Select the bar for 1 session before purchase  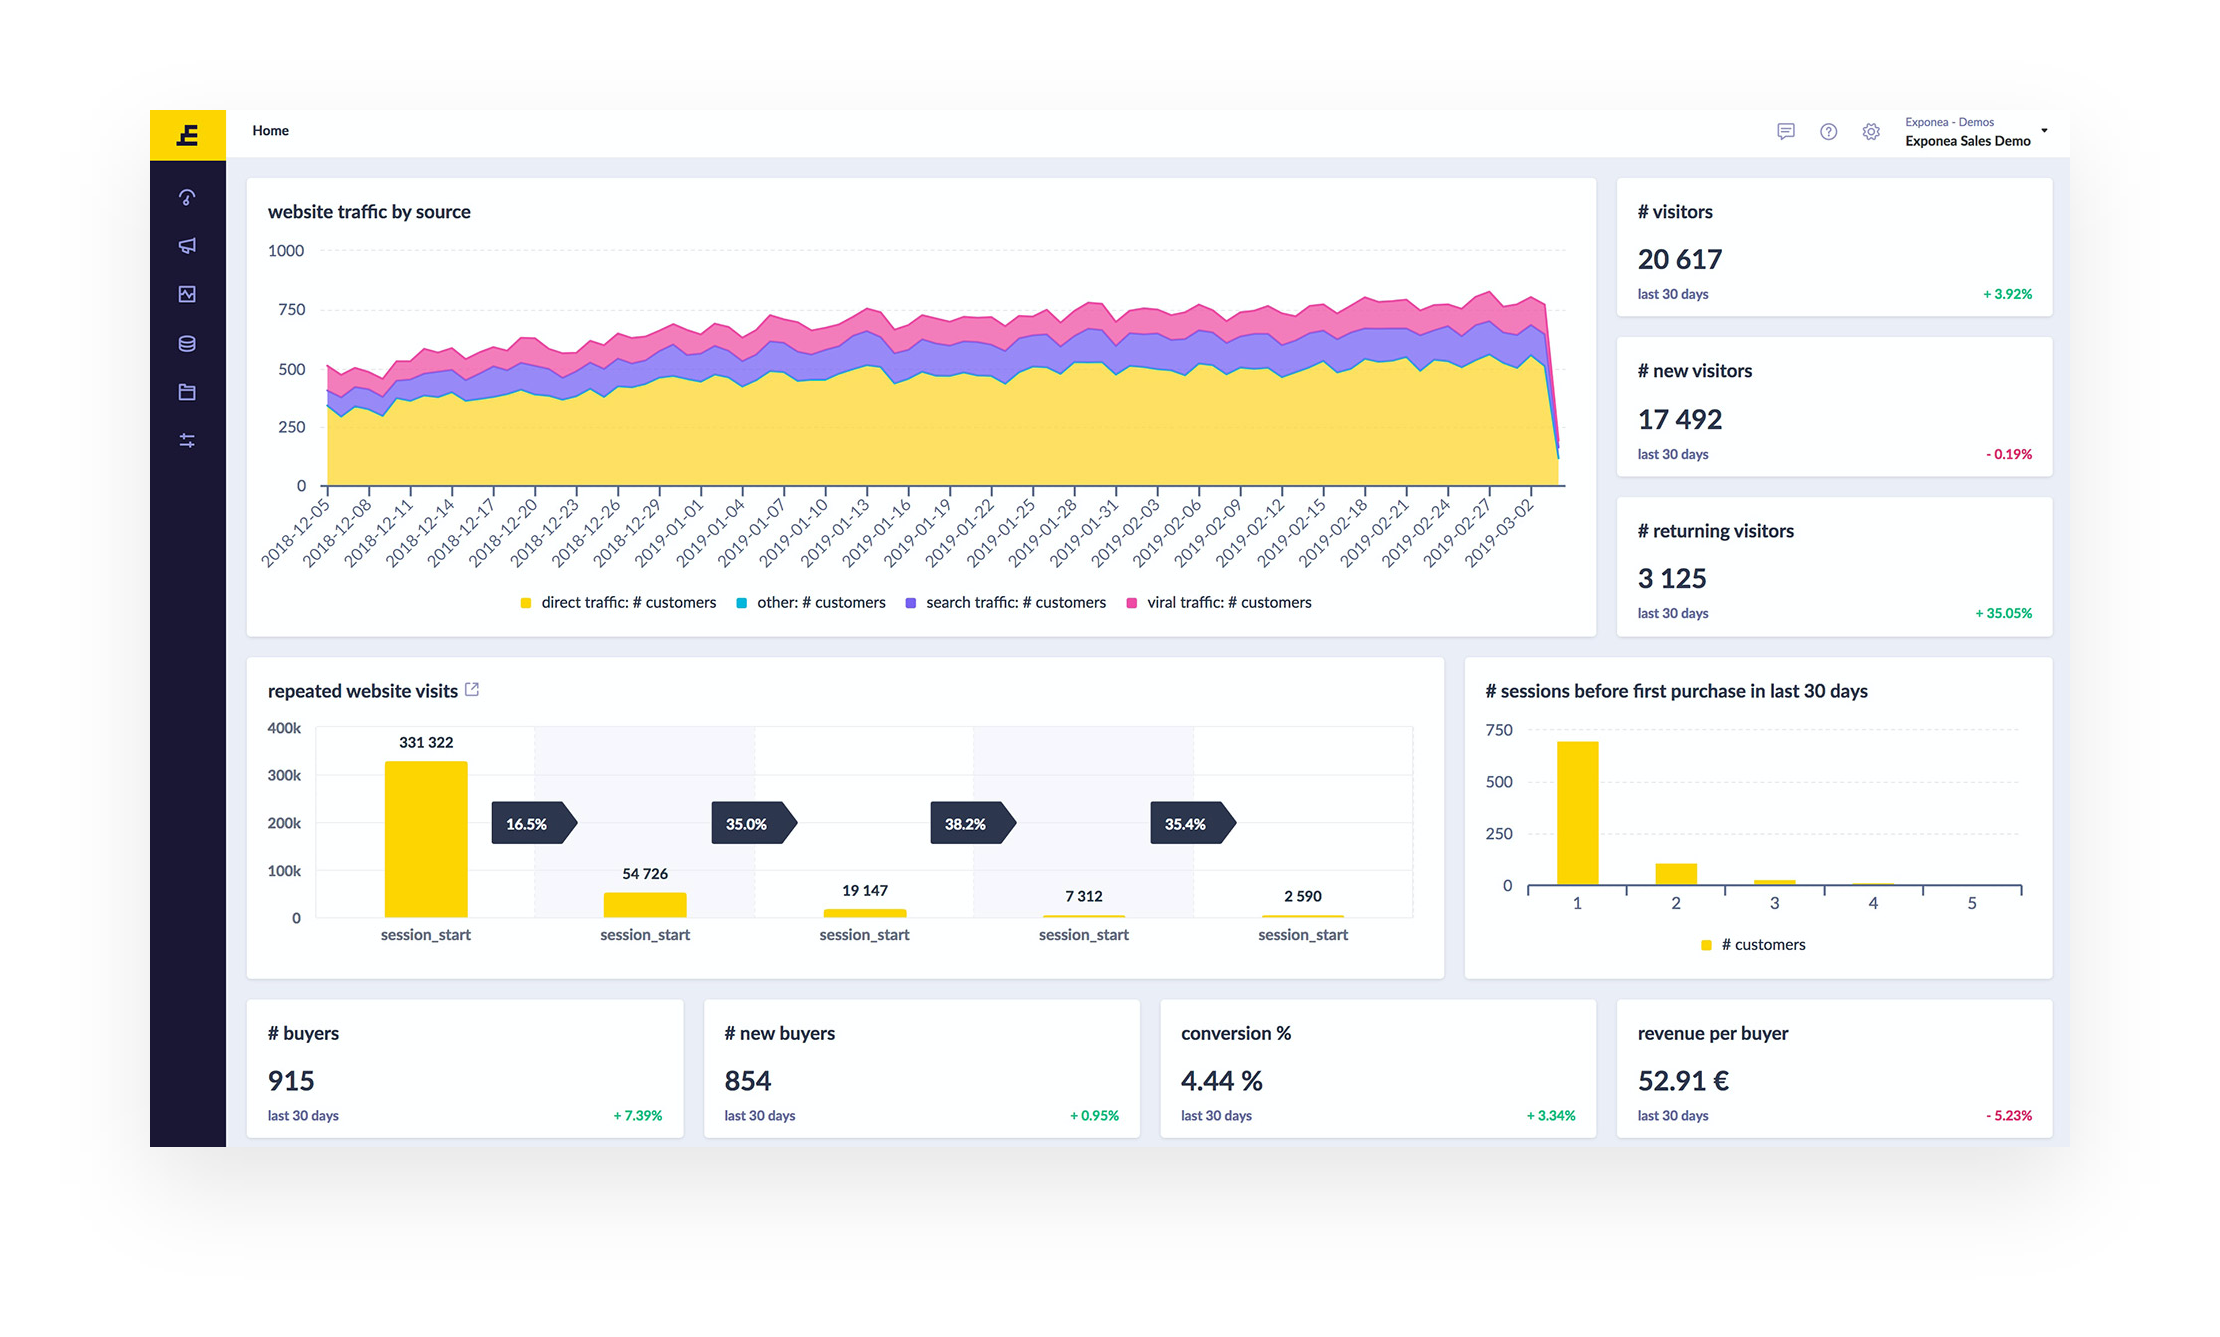pos(1577,813)
